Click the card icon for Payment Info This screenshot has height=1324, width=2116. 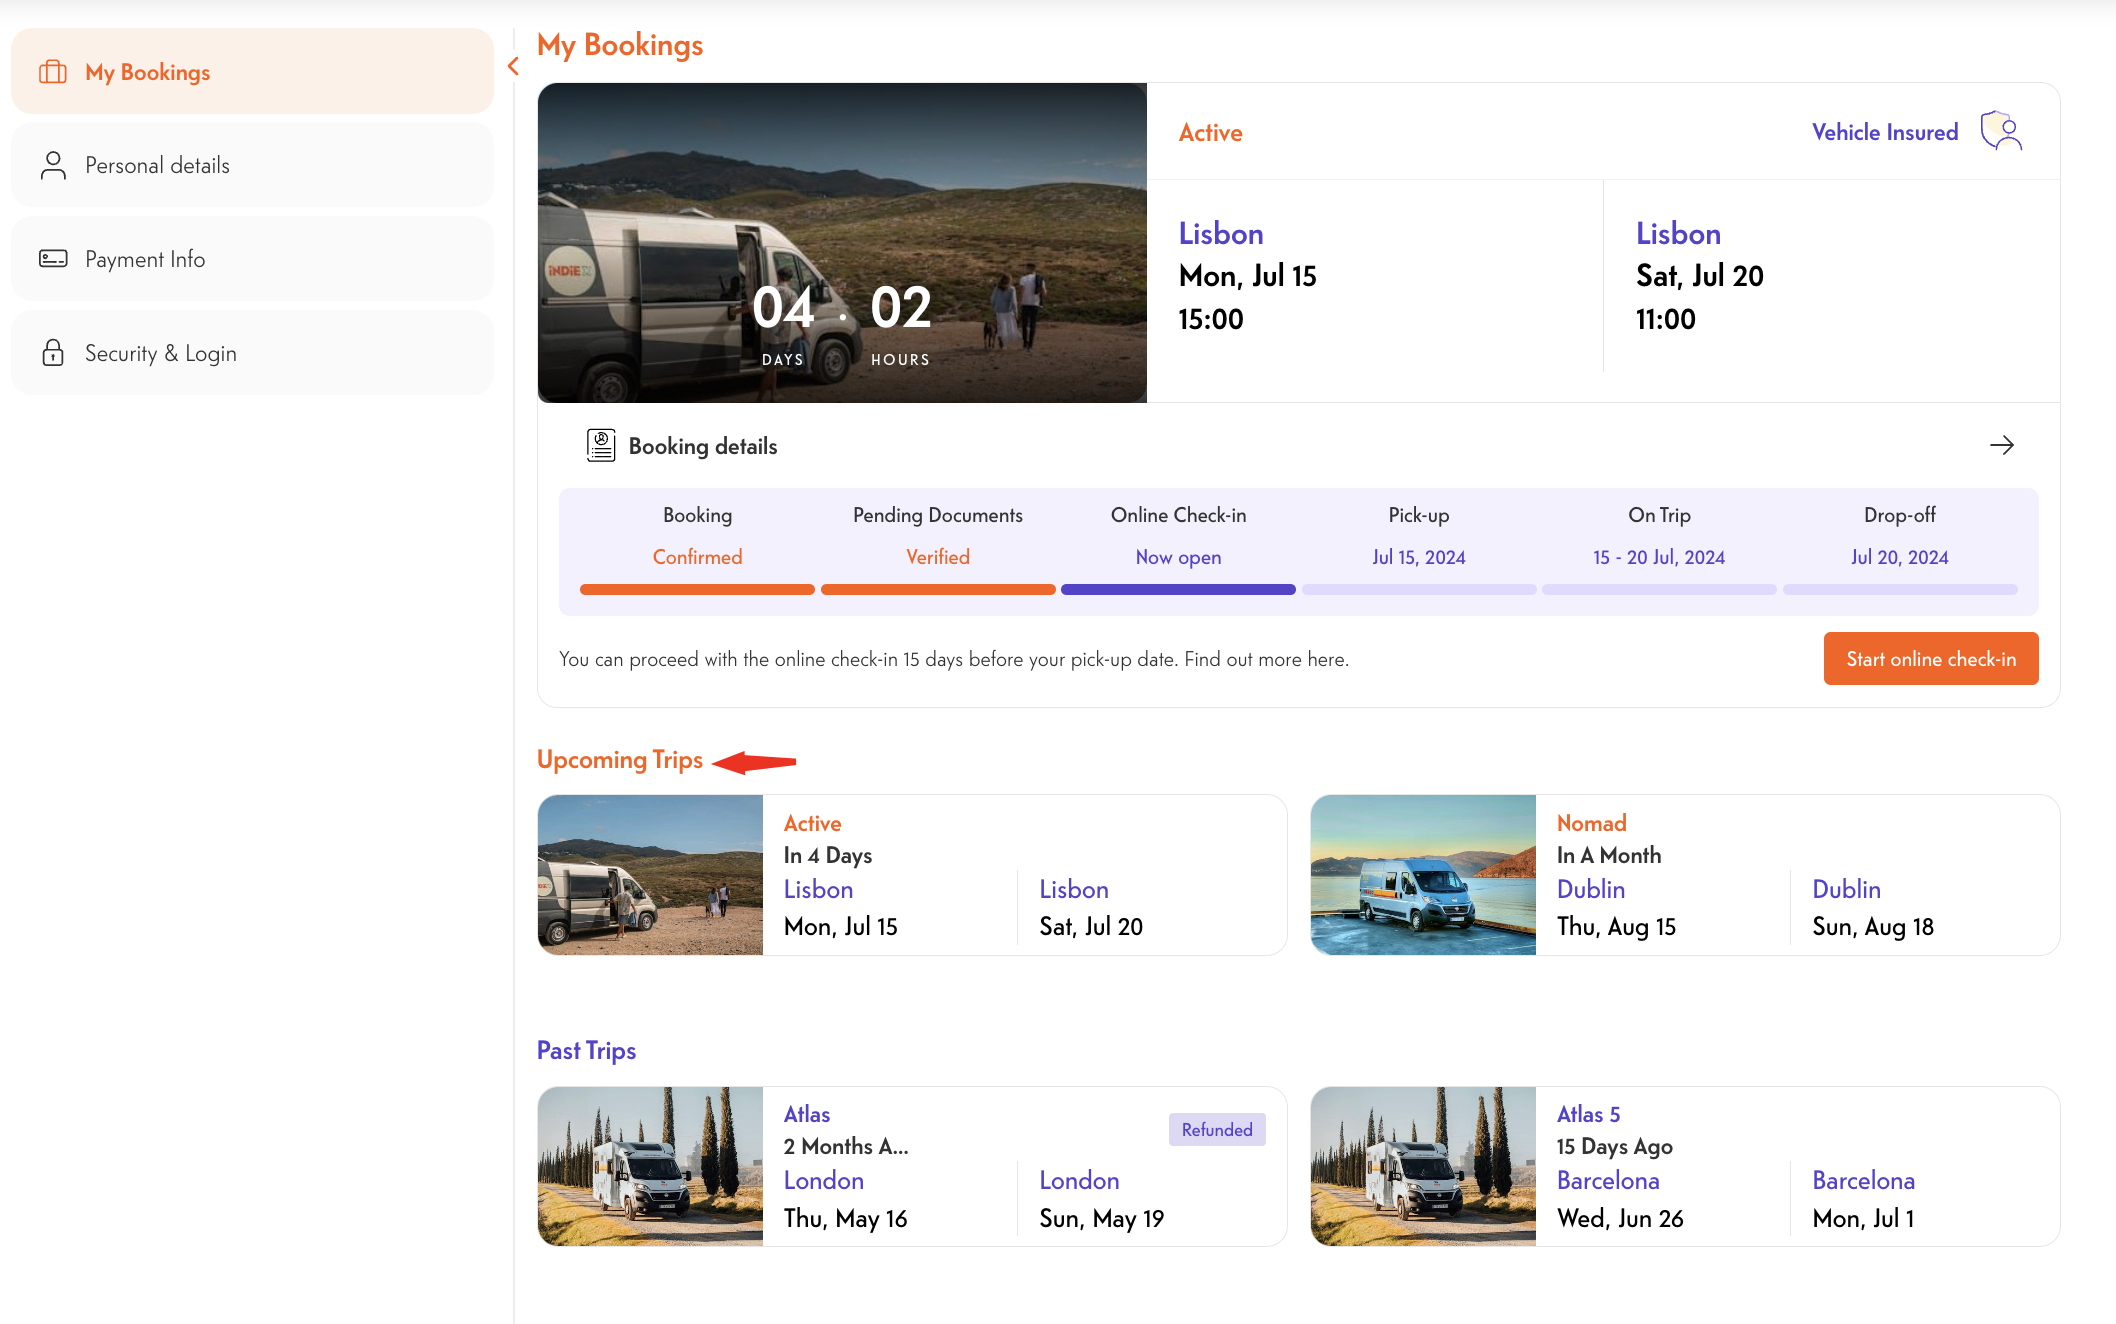53,259
